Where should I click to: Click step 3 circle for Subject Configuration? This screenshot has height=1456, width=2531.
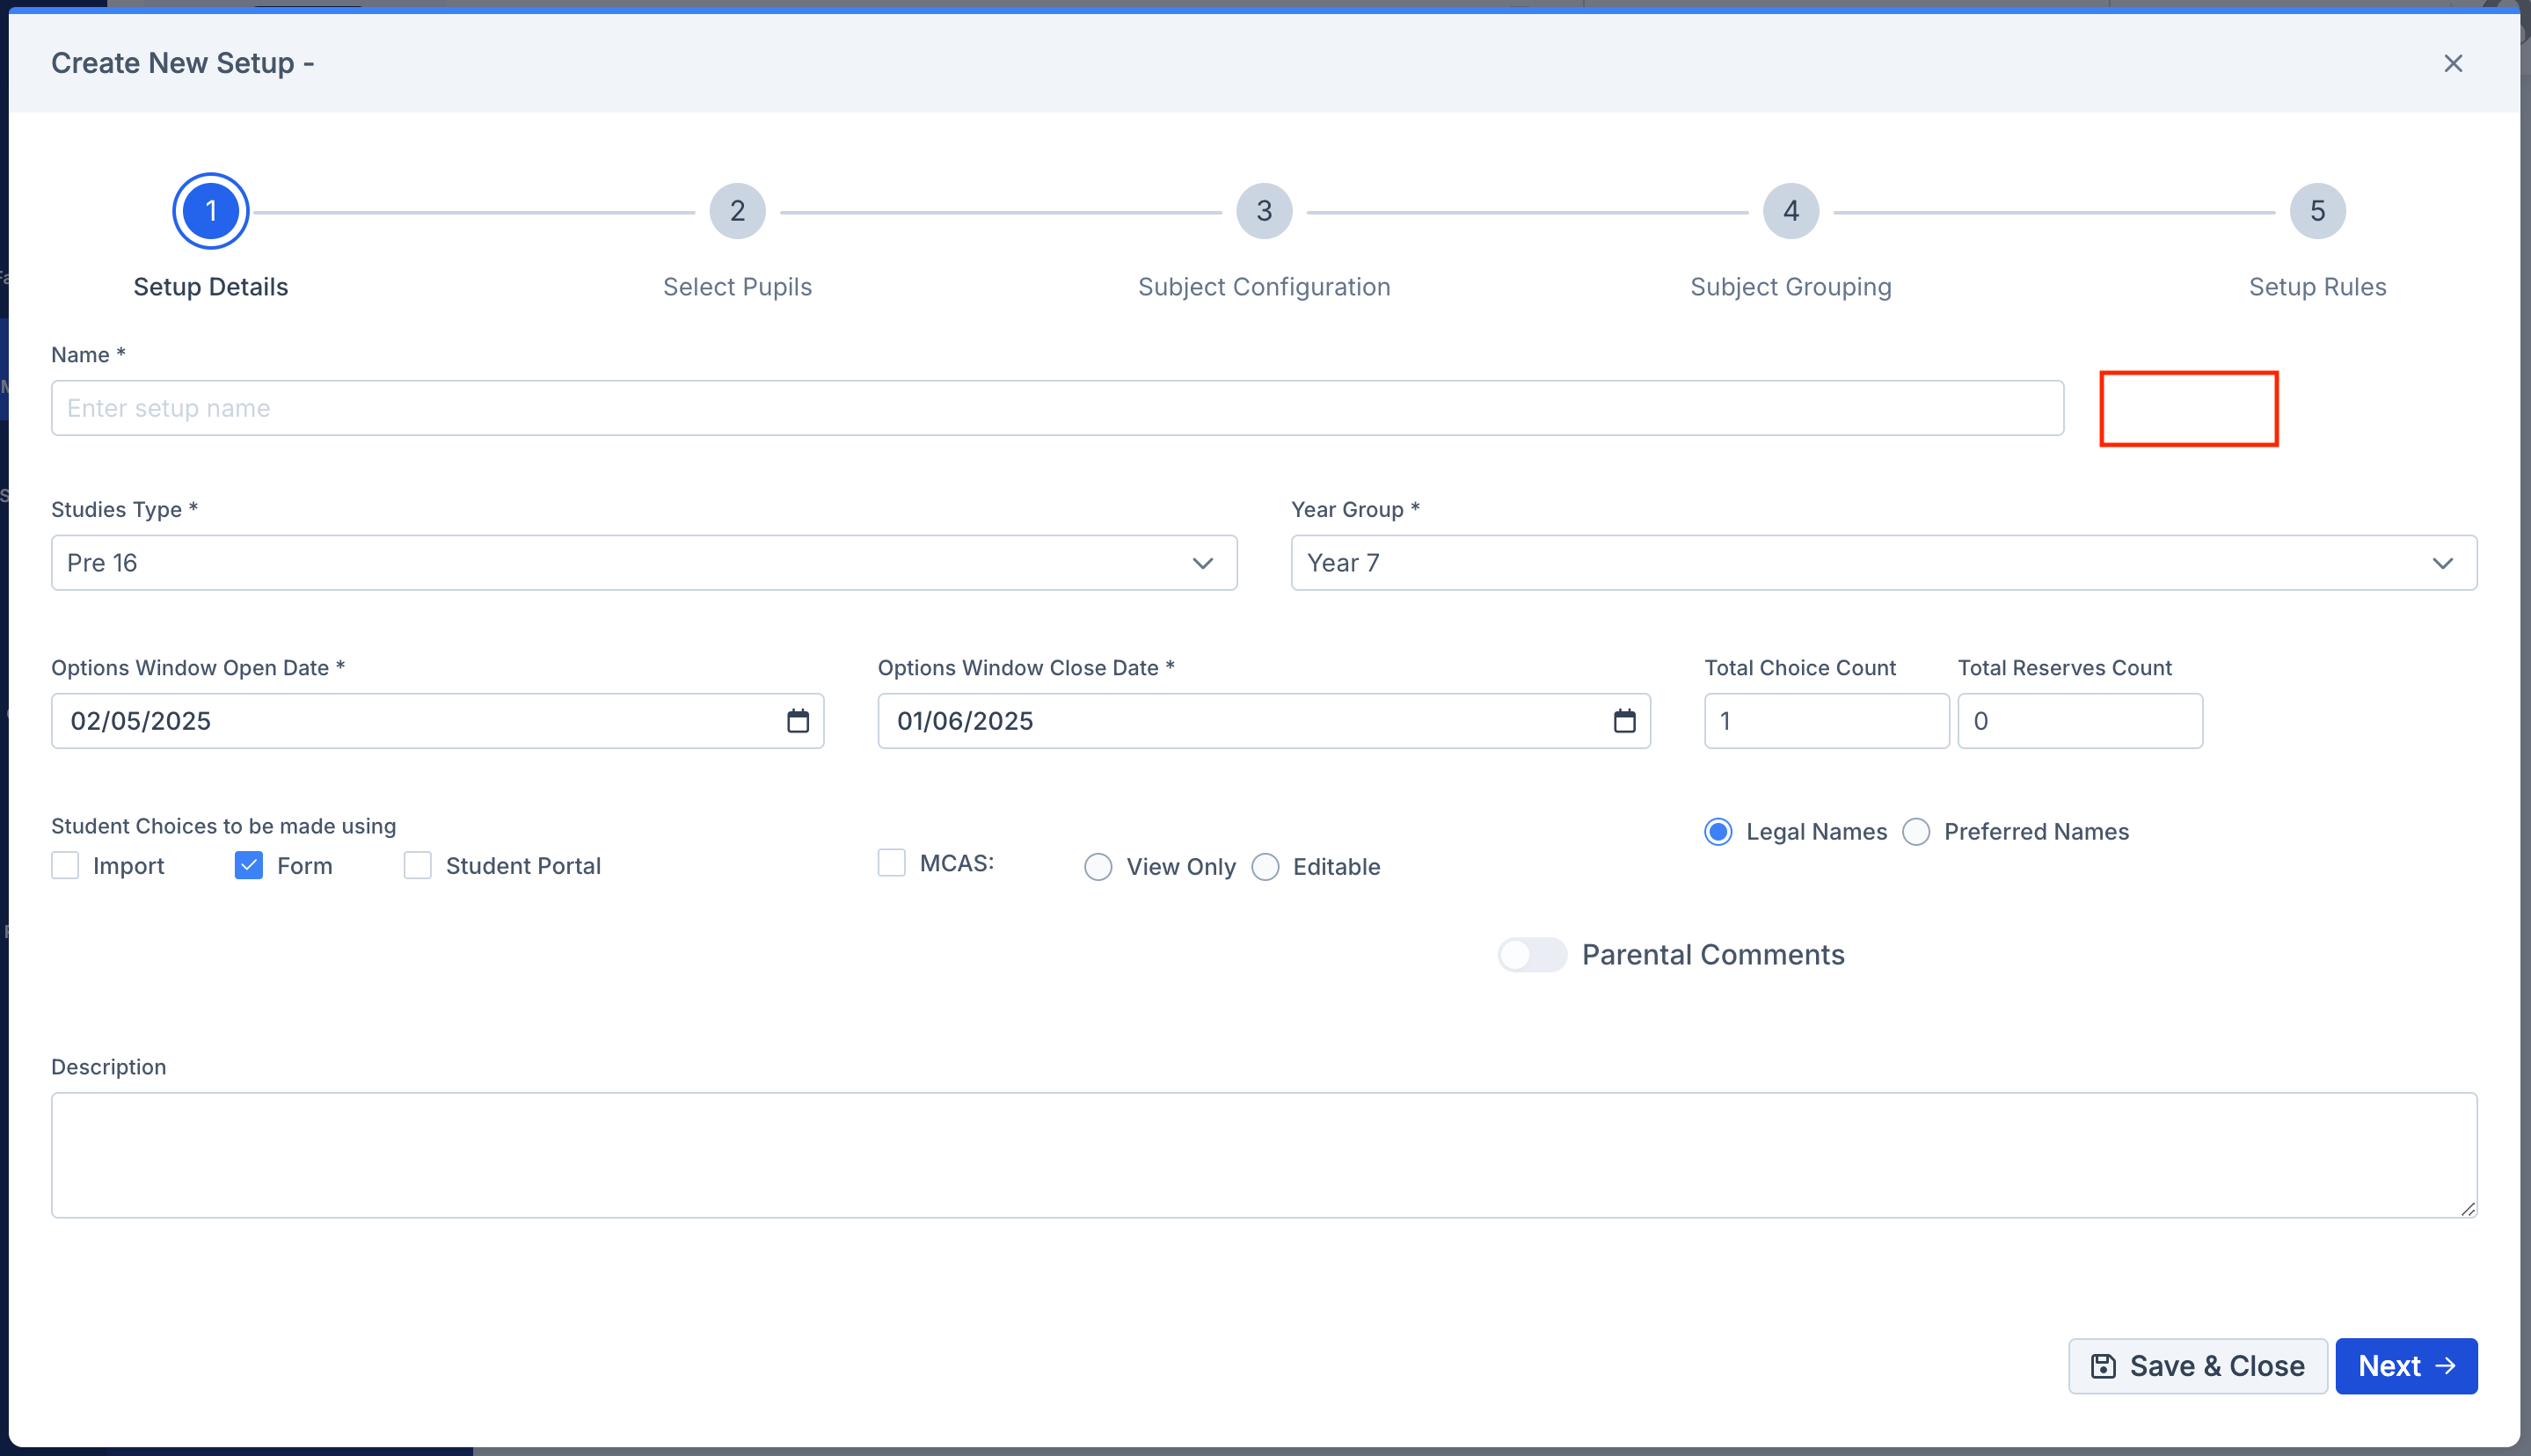pyautogui.click(x=1263, y=210)
